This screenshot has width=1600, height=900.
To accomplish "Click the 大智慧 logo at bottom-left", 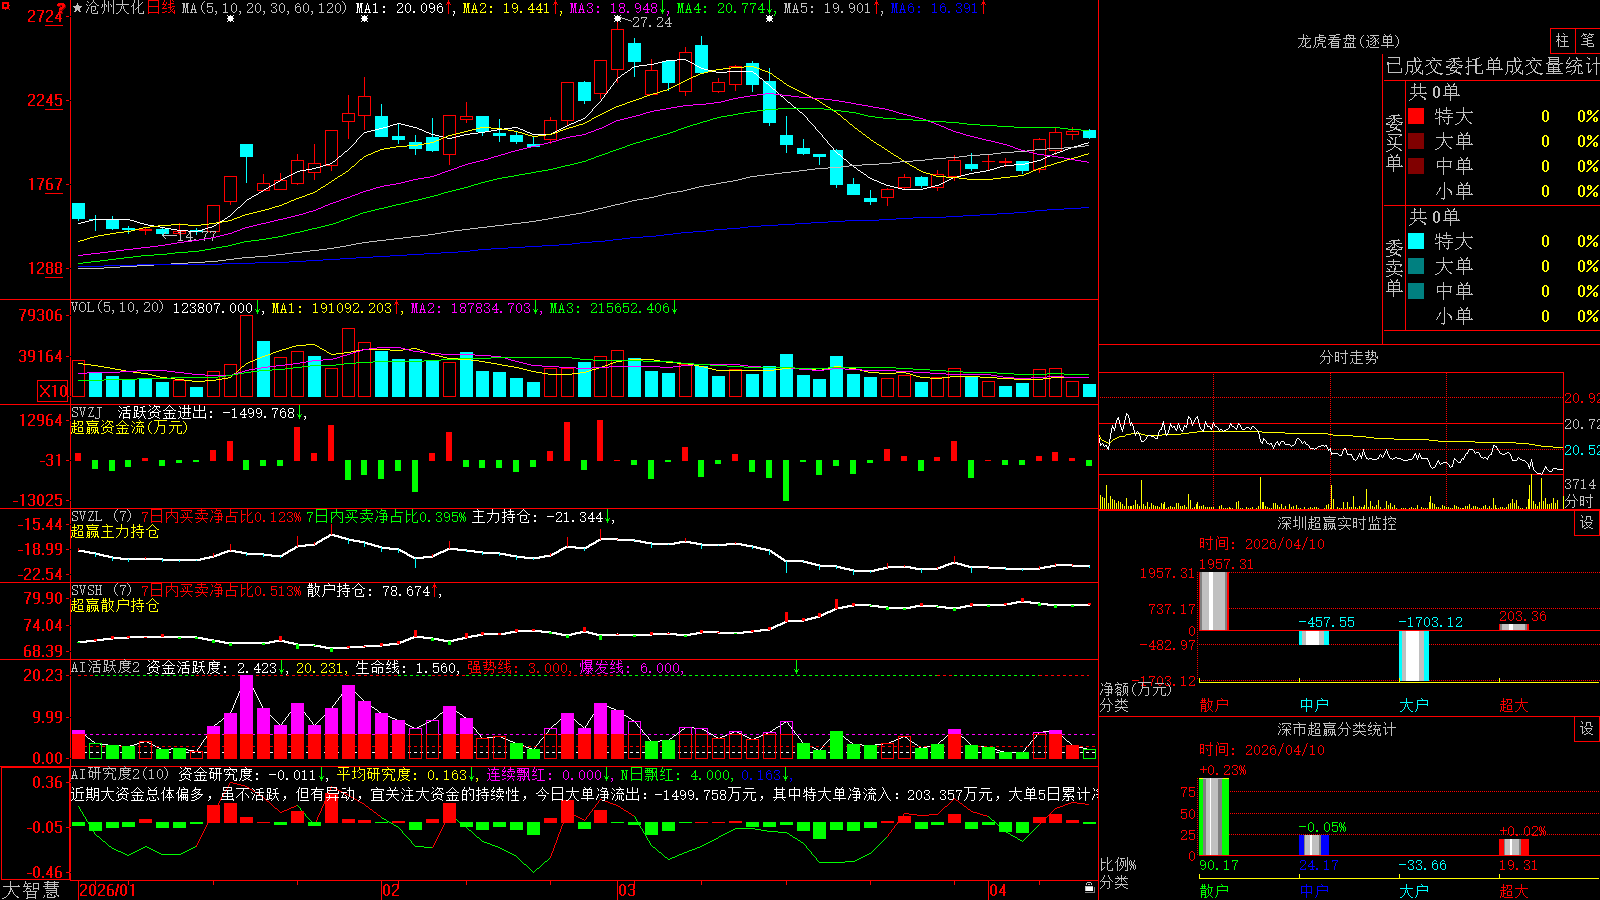I will click(31, 889).
